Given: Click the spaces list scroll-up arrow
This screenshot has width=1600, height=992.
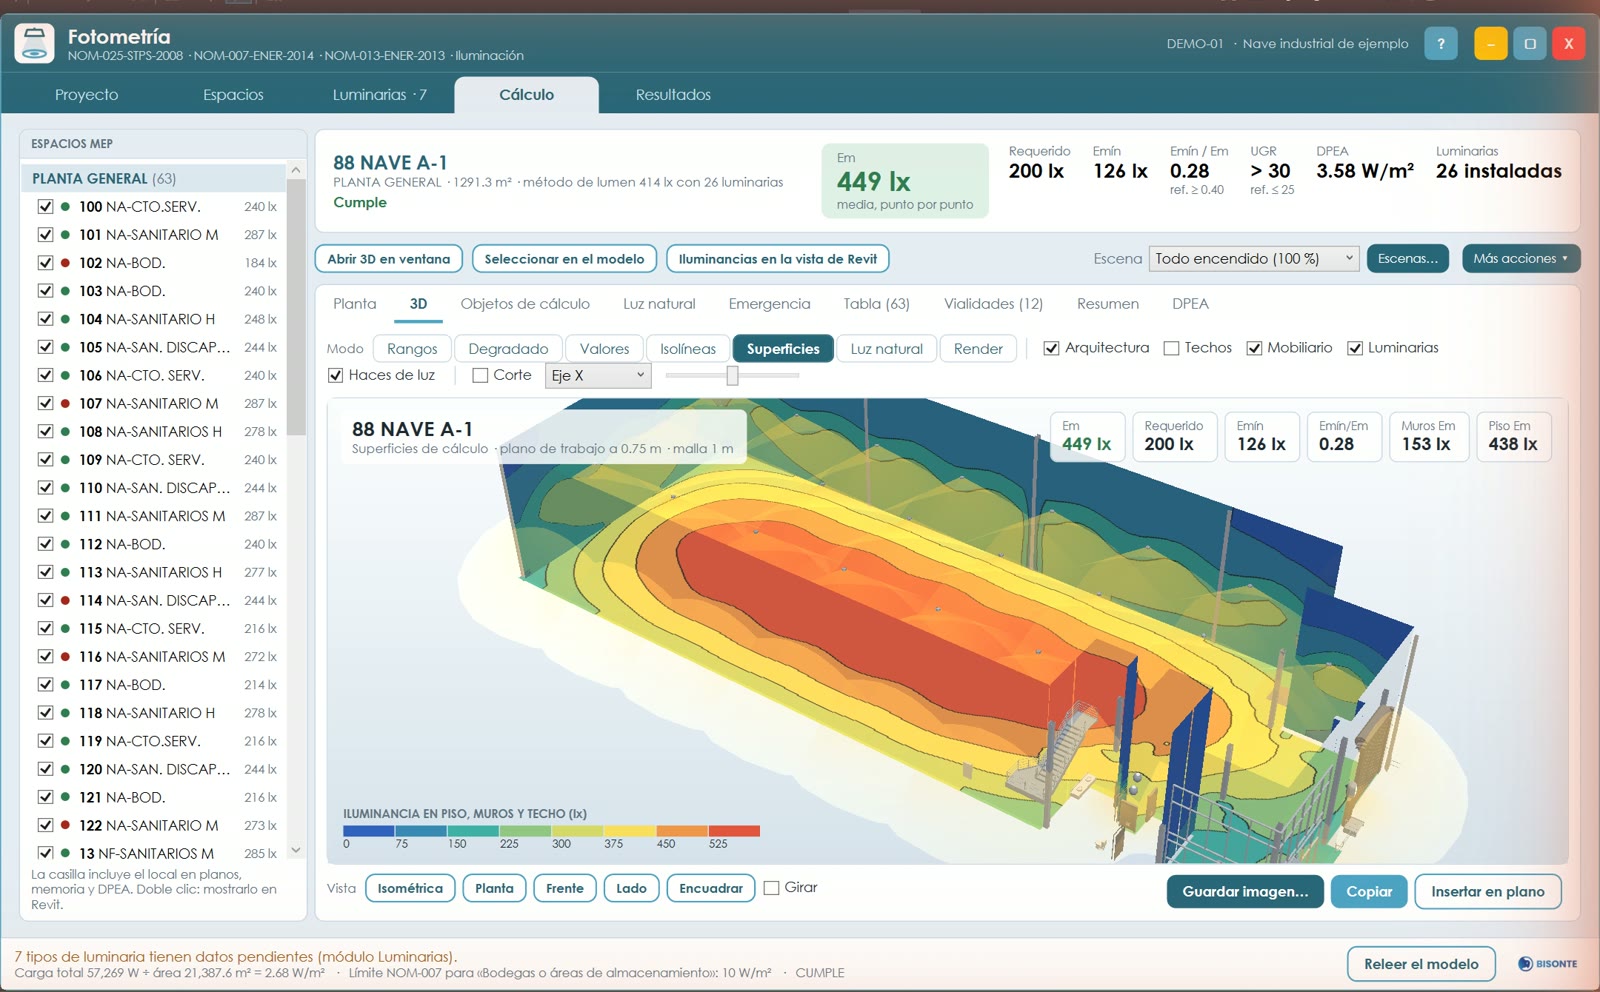Looking at the screenshot, I should (x=296, y=170).
